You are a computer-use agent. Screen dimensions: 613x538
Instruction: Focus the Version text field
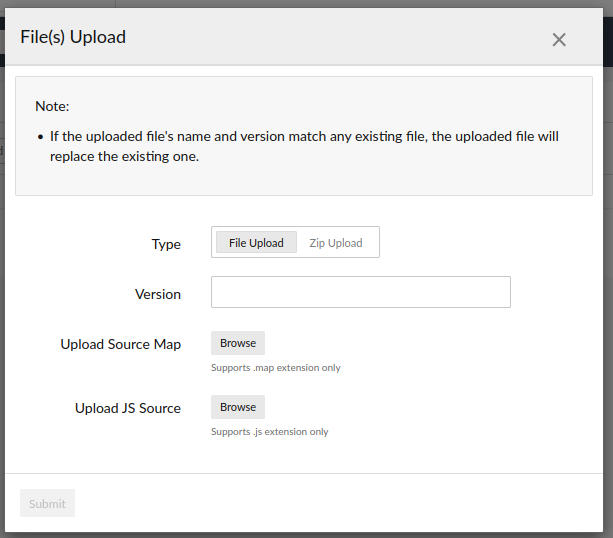(x=360, y=292)
